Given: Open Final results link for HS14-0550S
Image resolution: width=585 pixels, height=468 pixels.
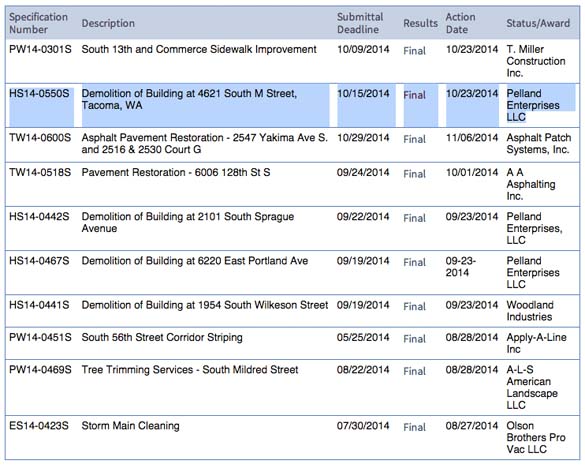Looking at the screenshot, I should [x=414, y=95].
